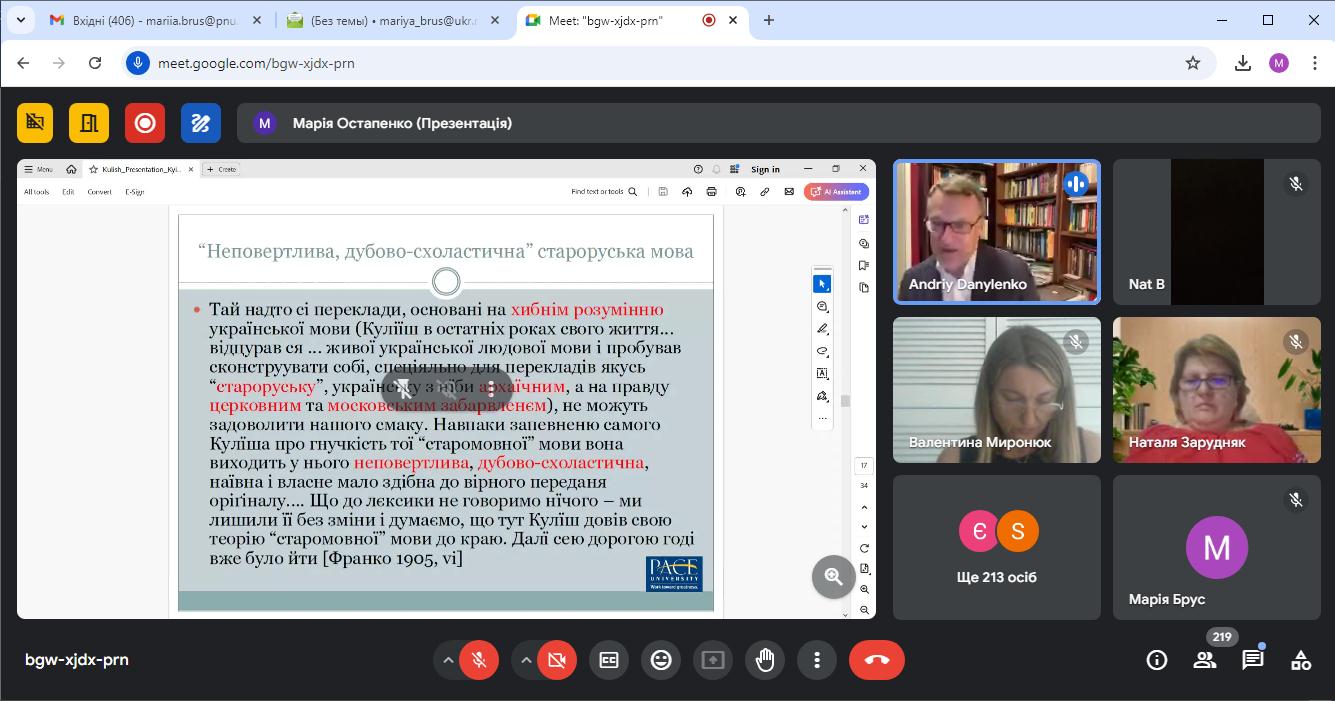1335x701 pixels.
Task: Open more options three-dot menu
Action: coord(817,660)
